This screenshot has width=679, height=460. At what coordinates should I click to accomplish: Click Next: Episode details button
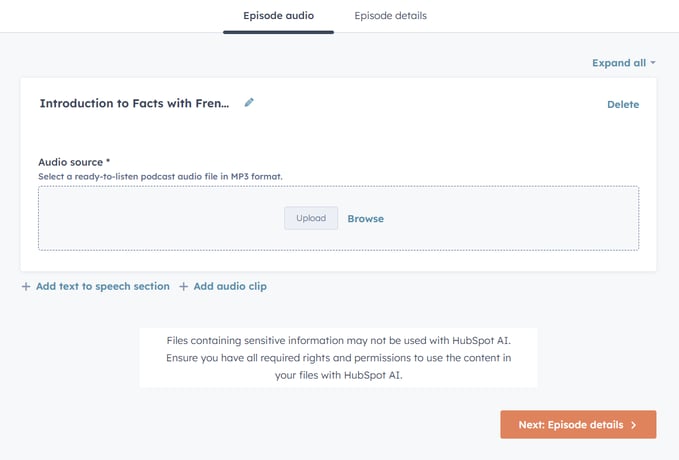(x=578, y=424)
